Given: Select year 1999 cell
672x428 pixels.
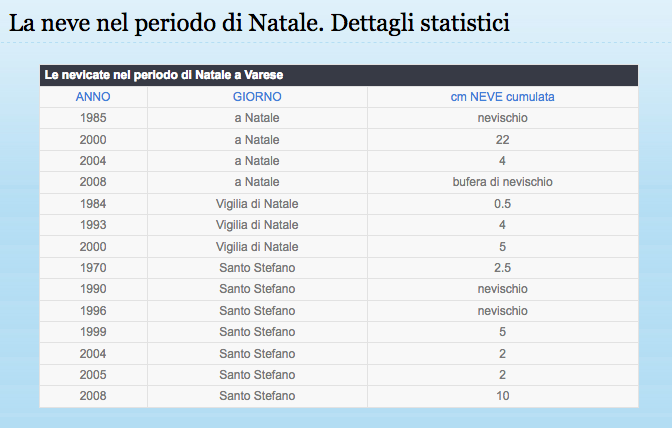Looking at the screenshot, I should coord(93,332).
